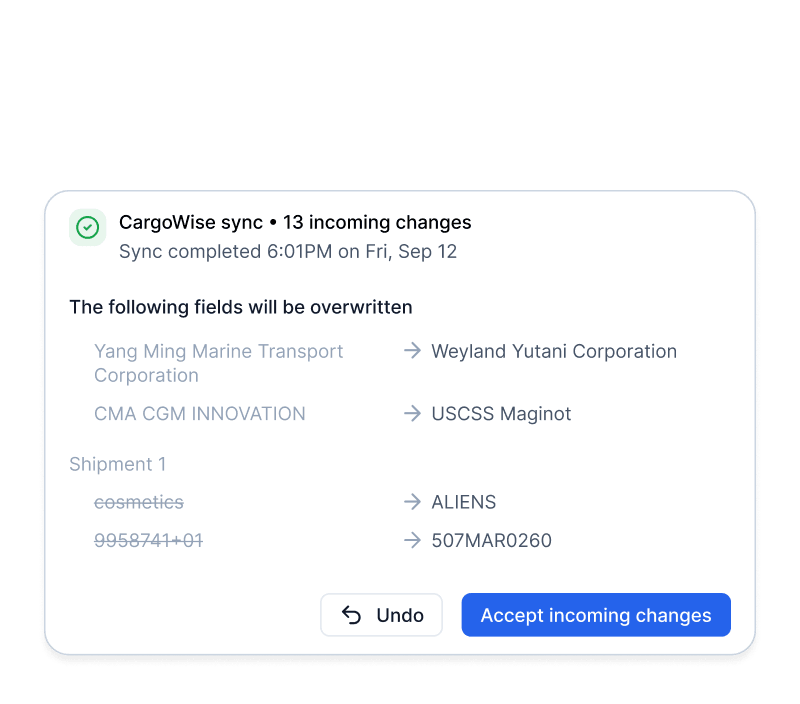Image resolution: width=800 pixels, height=704 pixels.
Task: Click the arrow before 507MAR0260
Action: click(x=411, y=540)
